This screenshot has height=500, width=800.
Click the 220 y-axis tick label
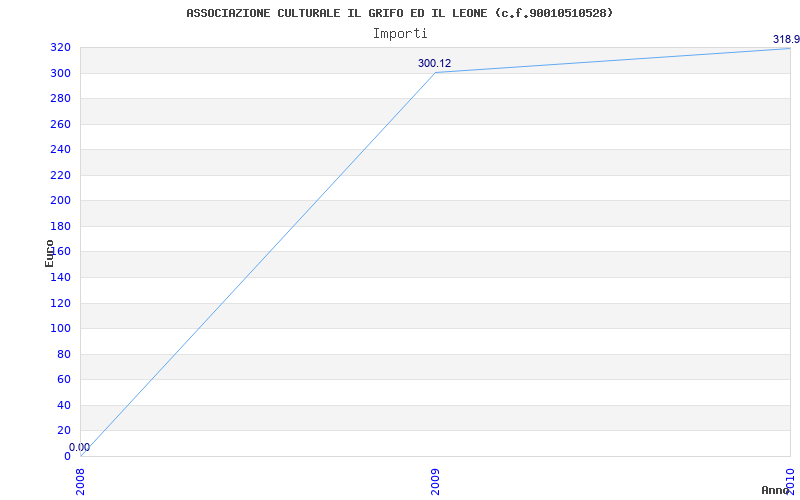tap(60, 175)
